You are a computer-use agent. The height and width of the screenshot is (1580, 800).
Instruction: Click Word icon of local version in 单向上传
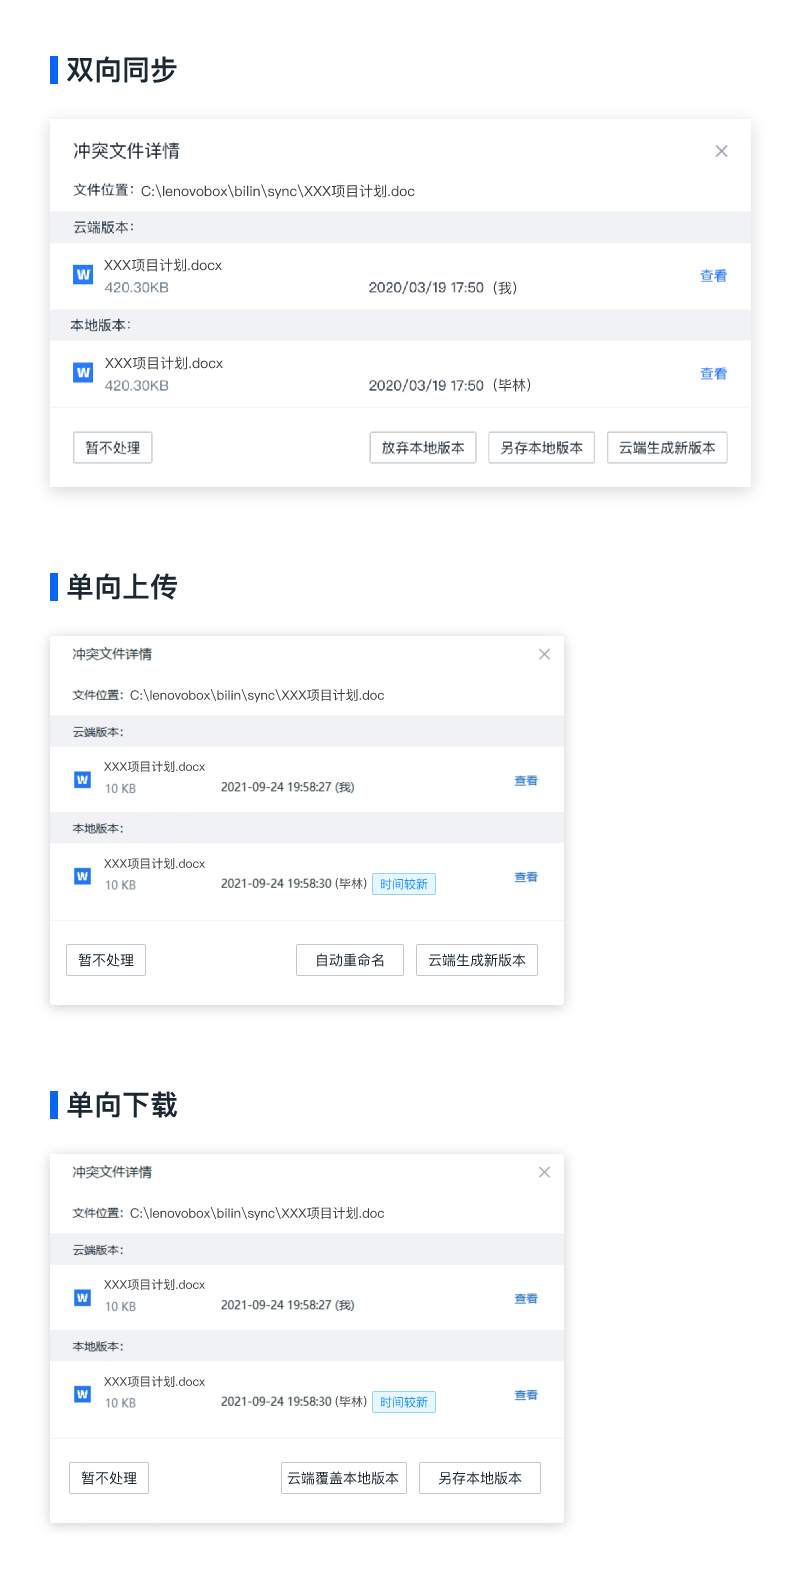click(x=83, y=876)
